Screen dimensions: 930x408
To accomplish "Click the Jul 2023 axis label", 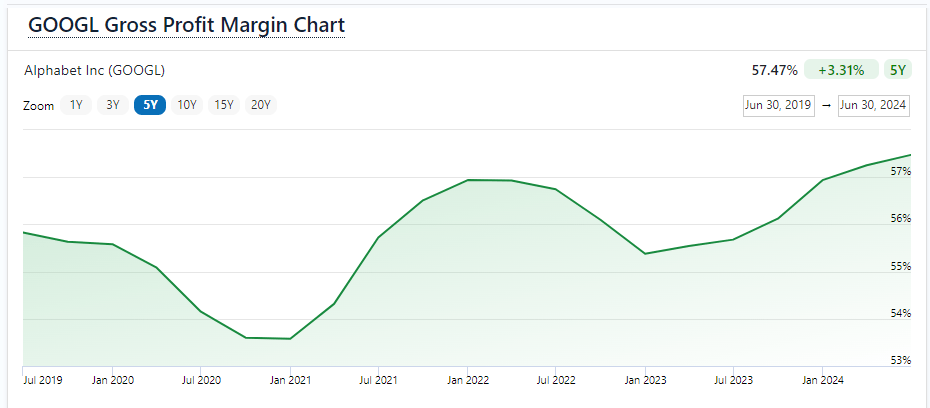I will coord(734,380).
